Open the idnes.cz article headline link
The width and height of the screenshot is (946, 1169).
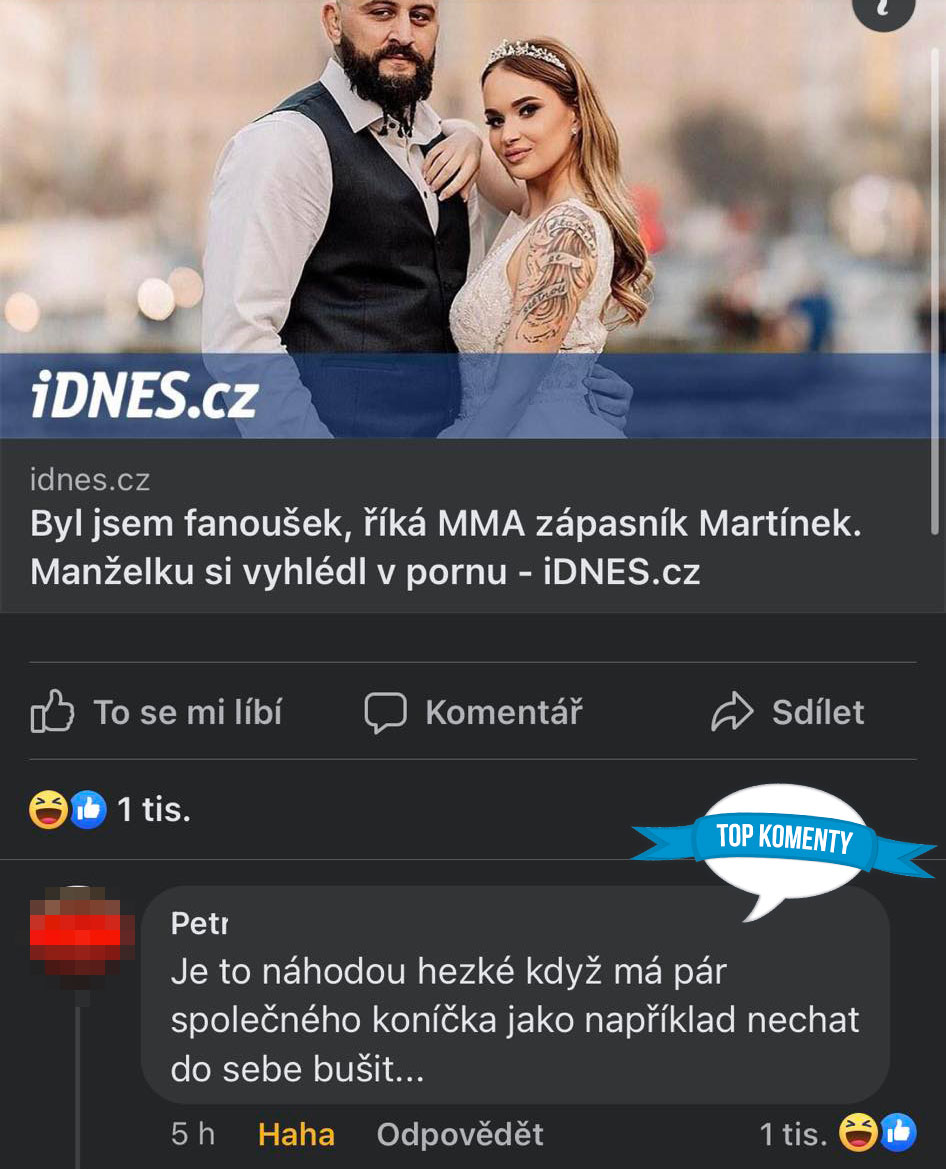click(446, 547)
